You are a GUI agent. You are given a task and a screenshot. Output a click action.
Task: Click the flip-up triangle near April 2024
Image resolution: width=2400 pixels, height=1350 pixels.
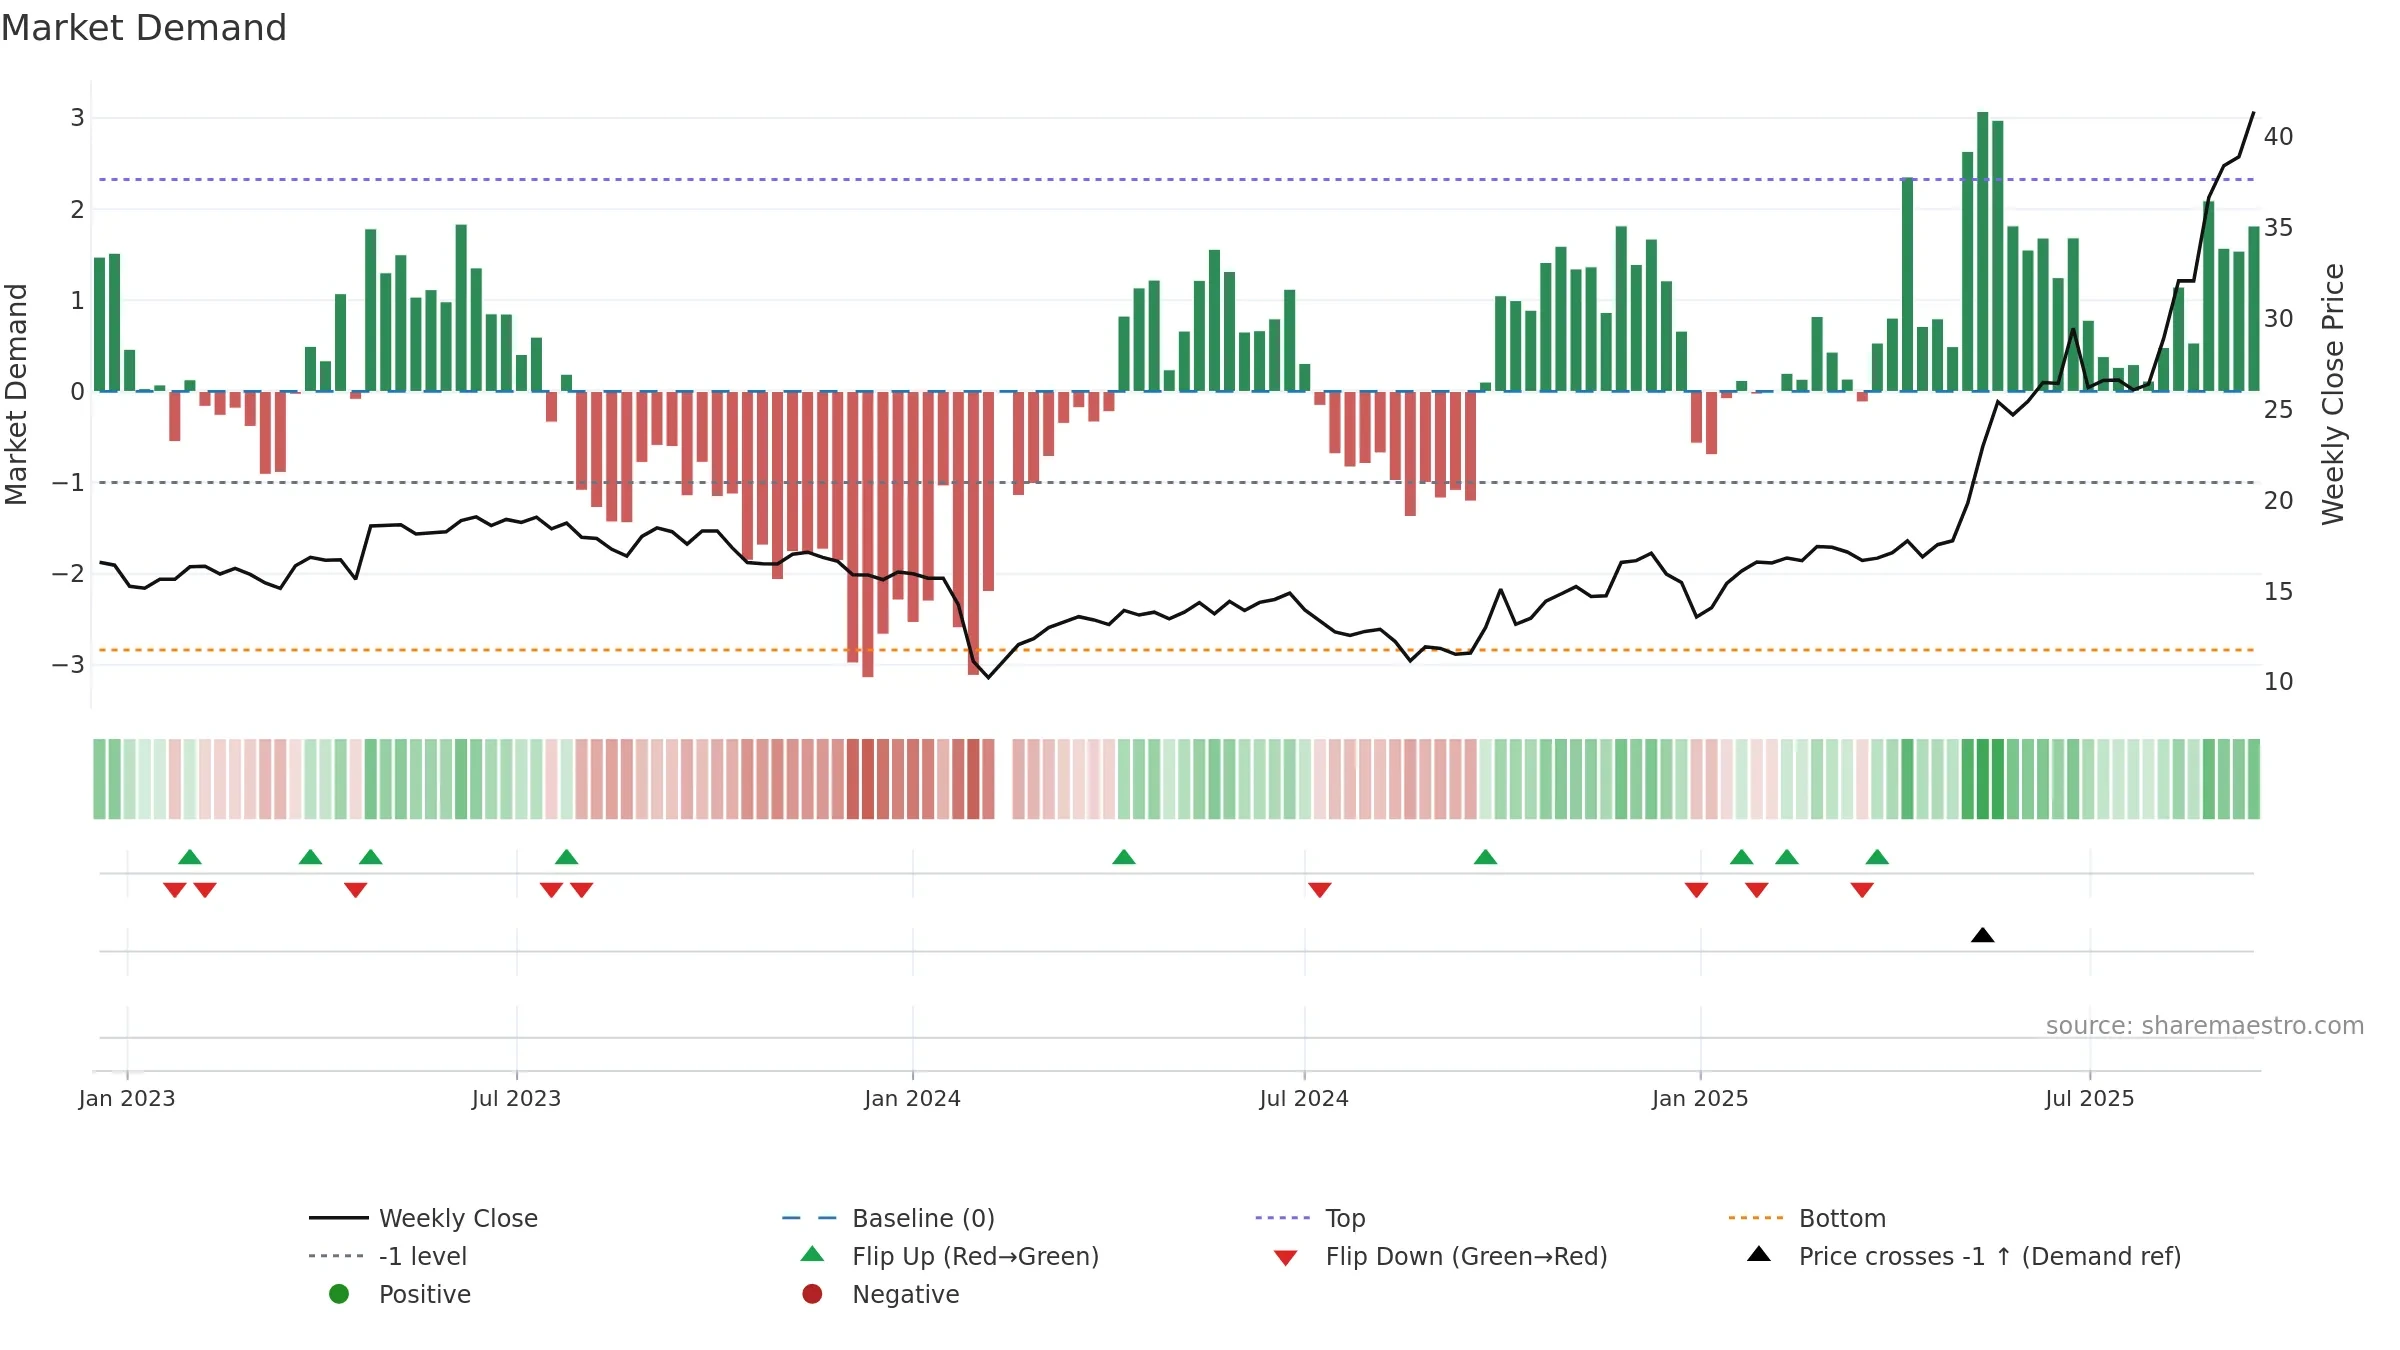click(x=1124, y=857)
